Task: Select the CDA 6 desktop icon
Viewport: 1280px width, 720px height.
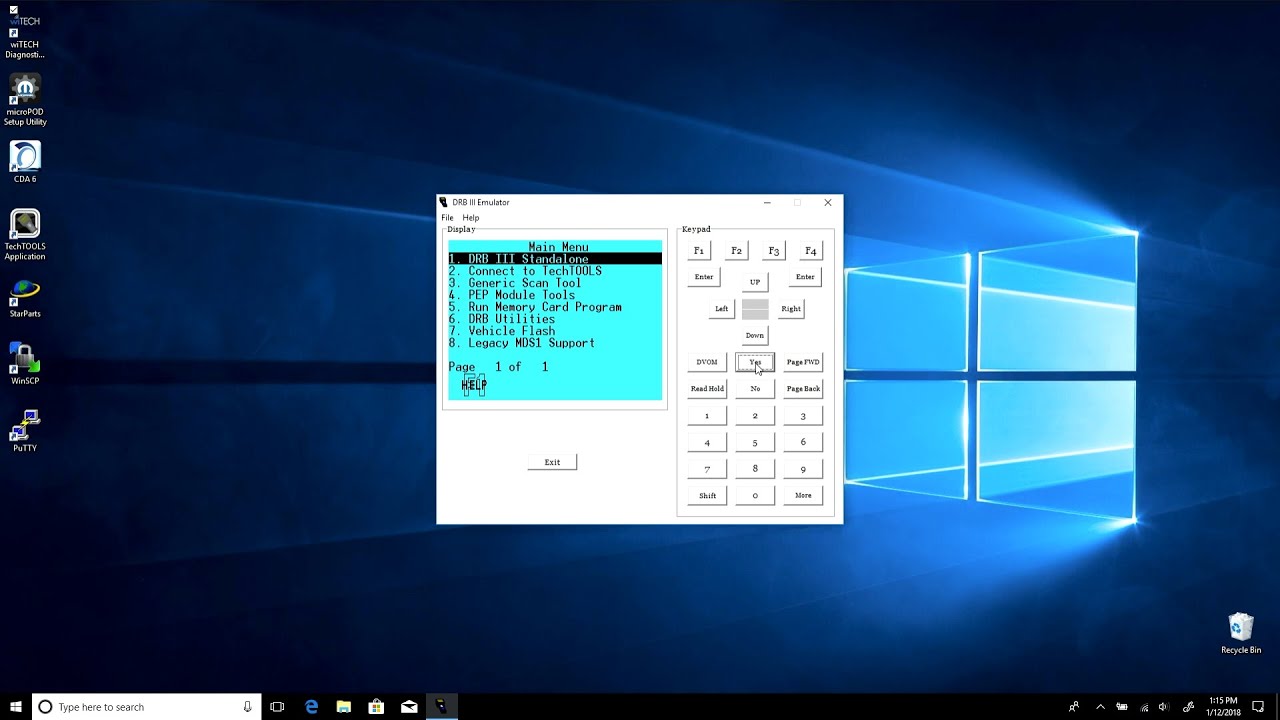Action: [25, 162]
